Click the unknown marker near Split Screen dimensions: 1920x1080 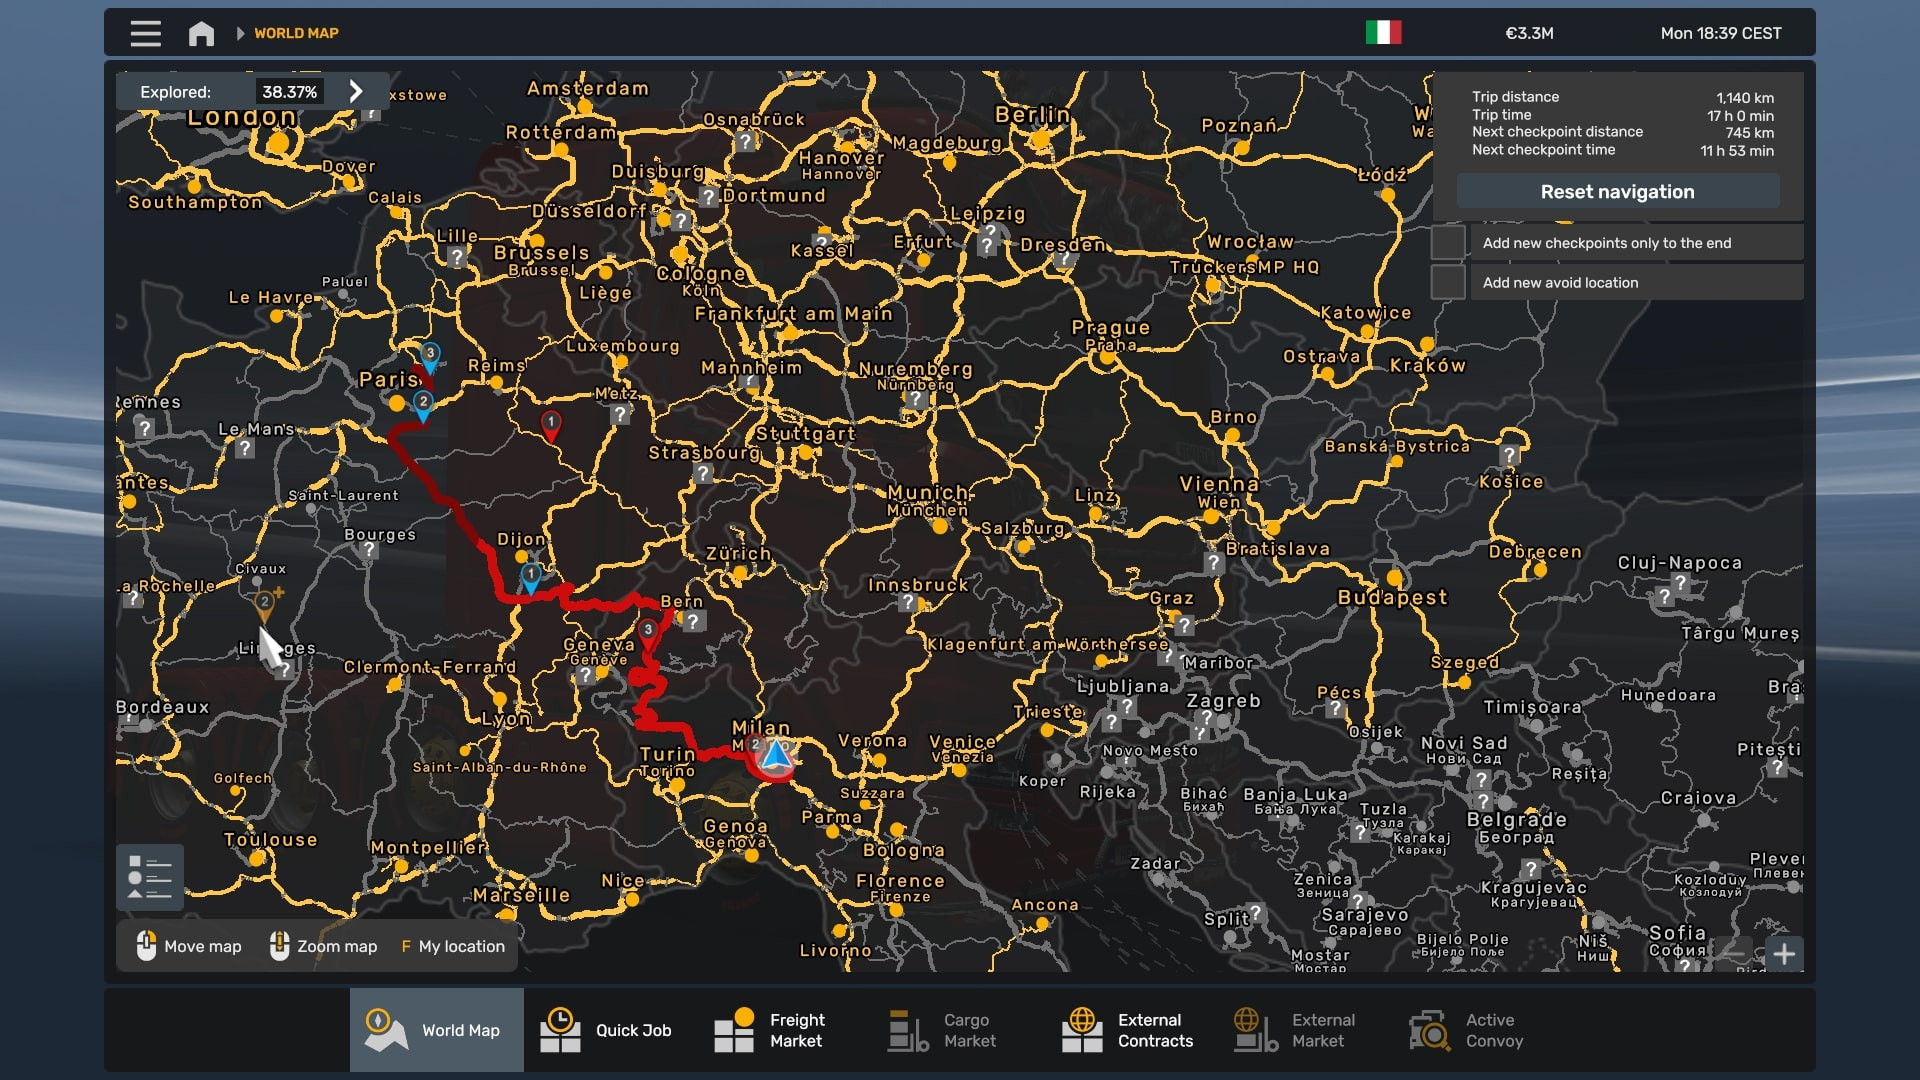point(1257,912)
